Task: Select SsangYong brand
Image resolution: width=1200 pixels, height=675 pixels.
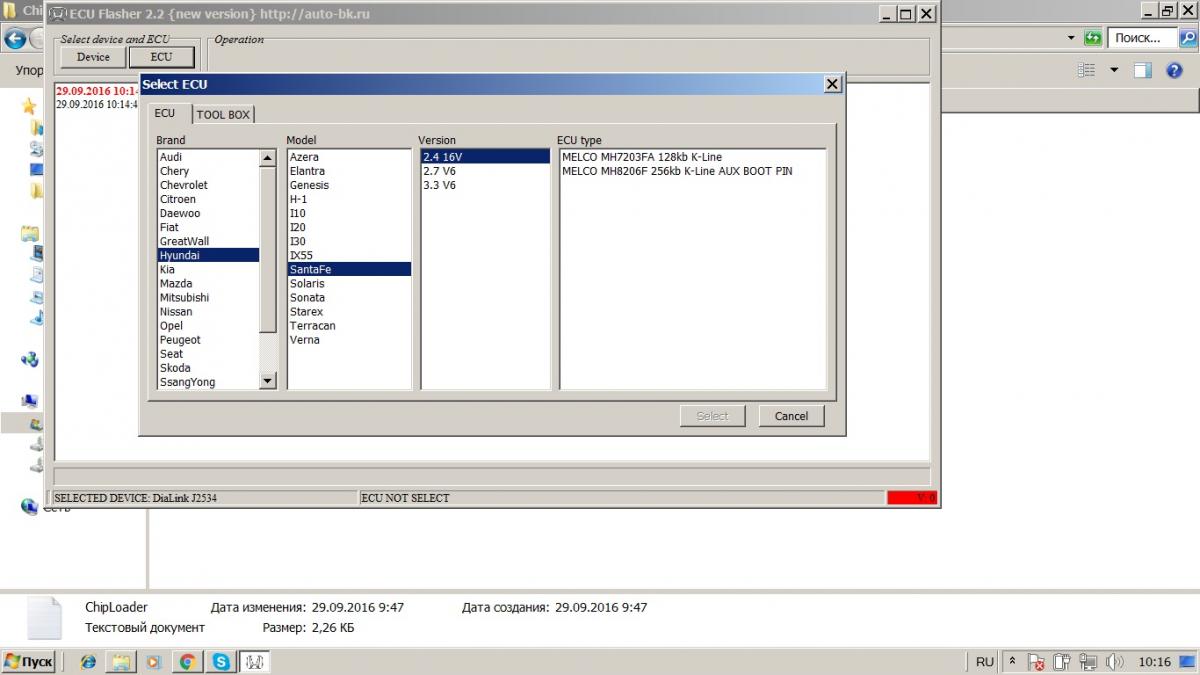Action: (208, 382)
